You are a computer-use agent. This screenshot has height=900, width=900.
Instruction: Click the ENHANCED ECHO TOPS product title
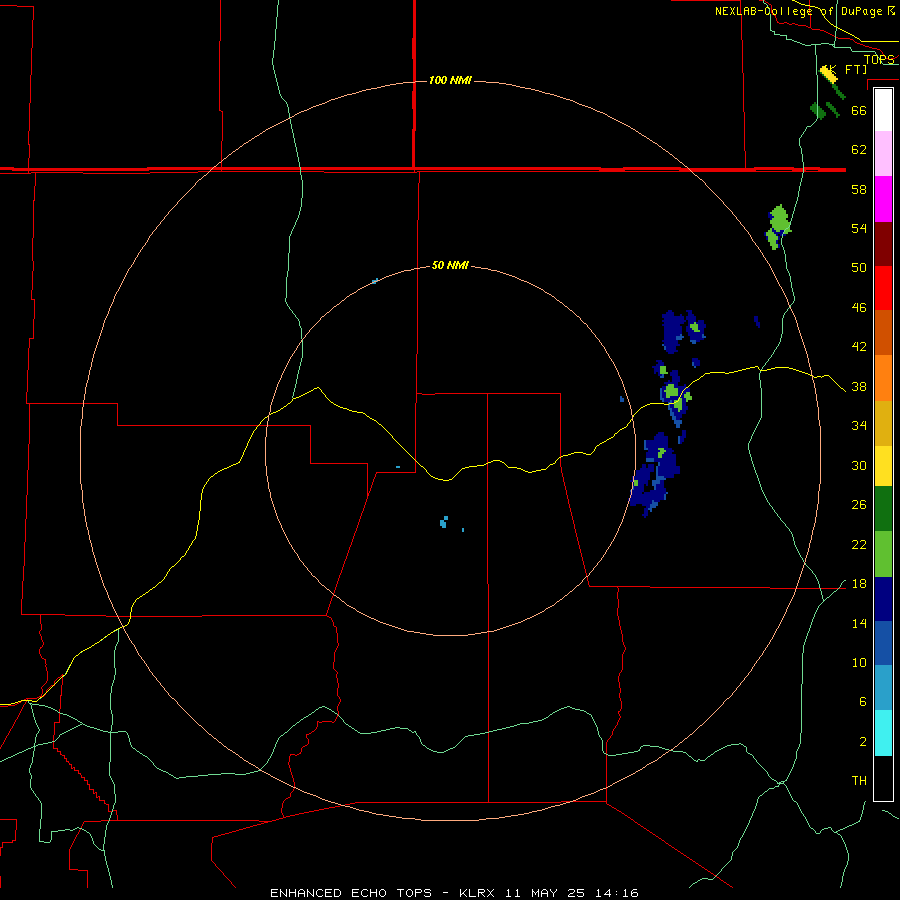[x=351, y=893]
